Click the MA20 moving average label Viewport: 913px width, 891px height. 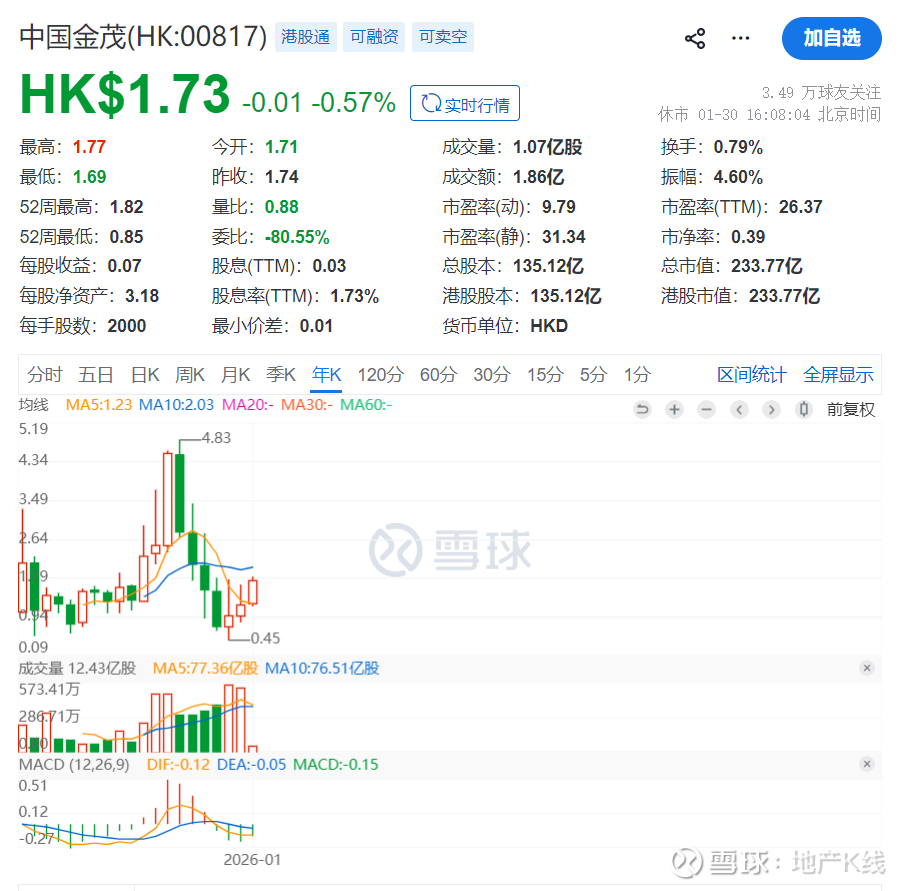pos(247,405)
